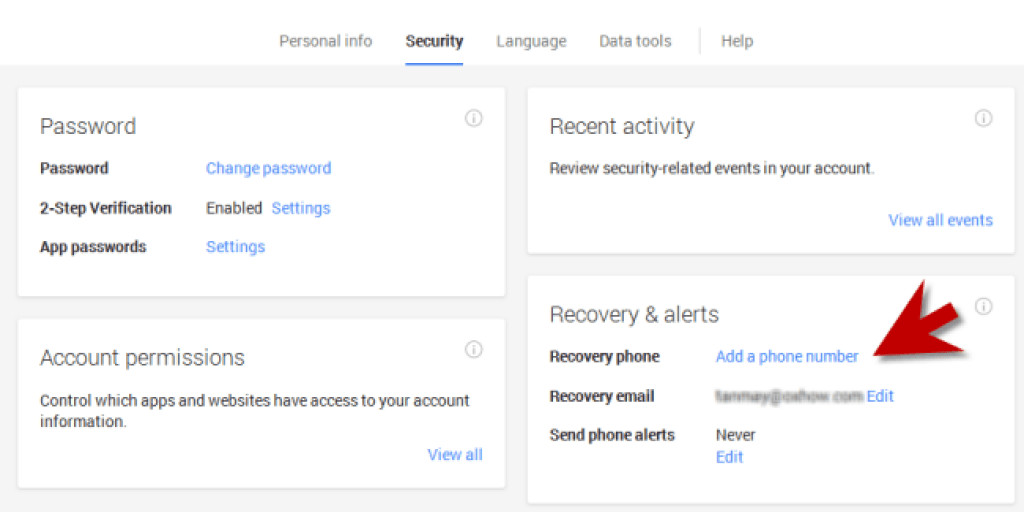Click the Account permissions info icon
This screenshot has width=1024, height=512.
pyautogui.click(x=474, y=349)
